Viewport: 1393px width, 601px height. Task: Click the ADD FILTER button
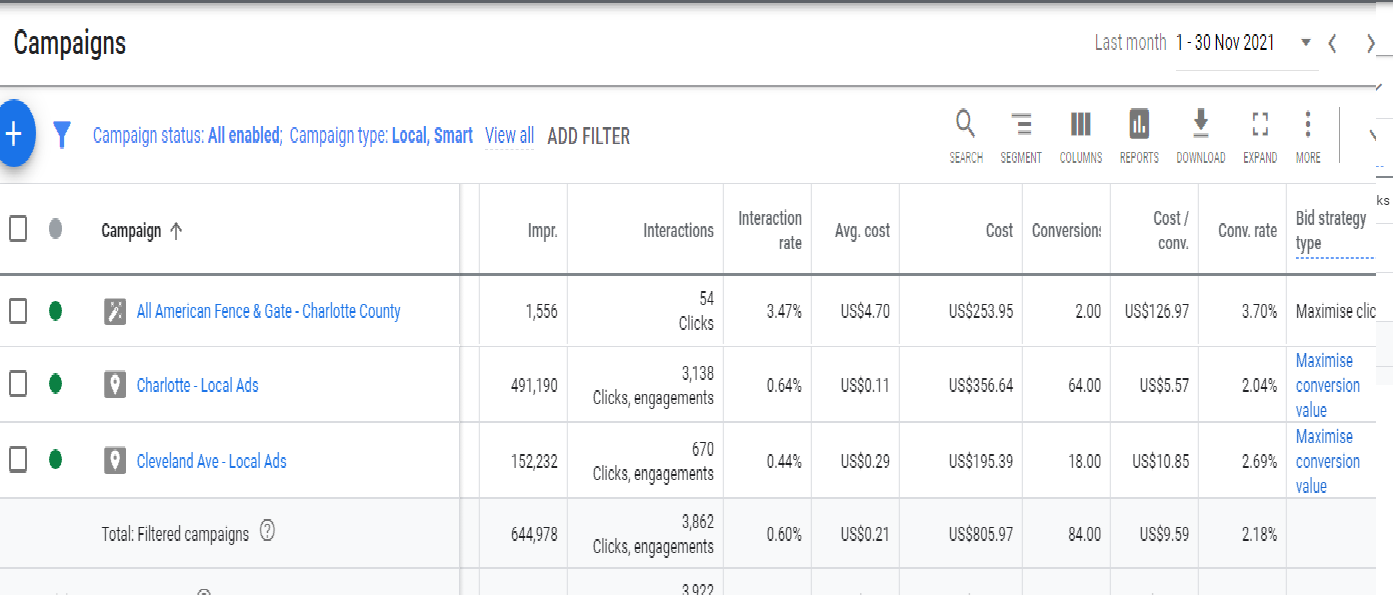point(588,136)
